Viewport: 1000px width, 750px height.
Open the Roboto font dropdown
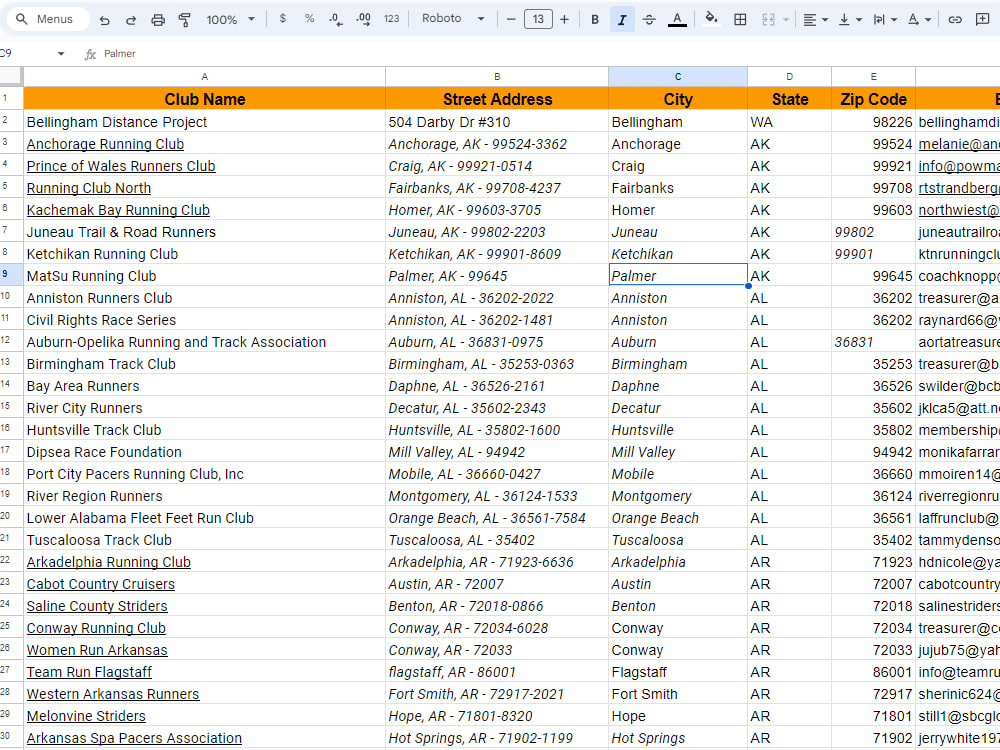(x=453, y=18)
